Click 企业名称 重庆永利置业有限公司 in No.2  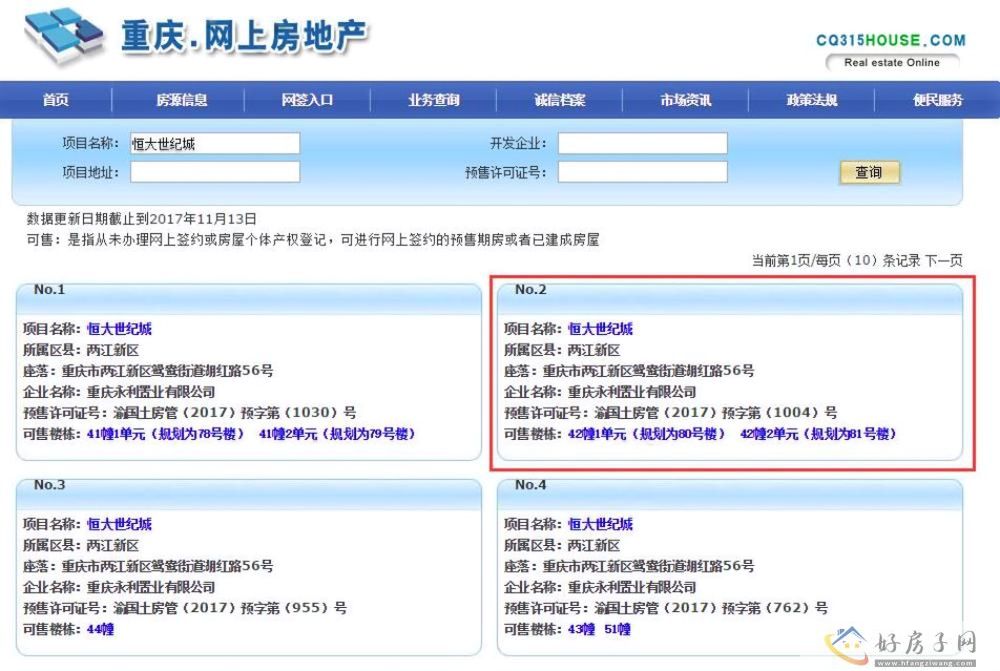coord(599,392)
